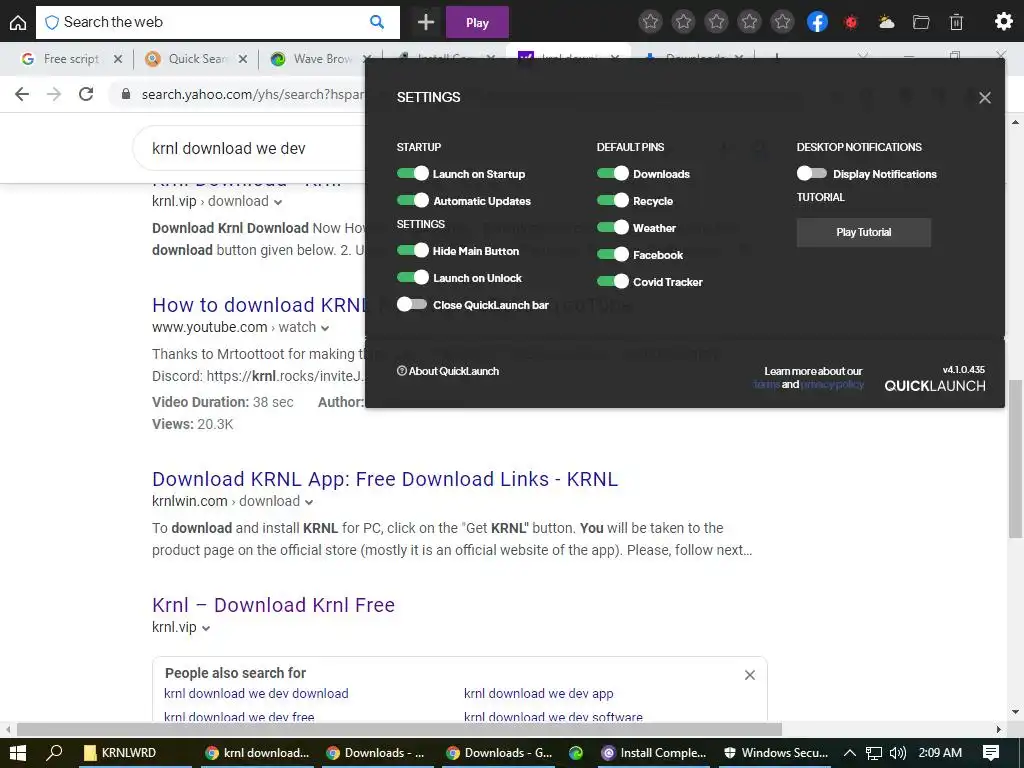Go back in the browser
1024x768 pixels.
[x=22, y=94]
